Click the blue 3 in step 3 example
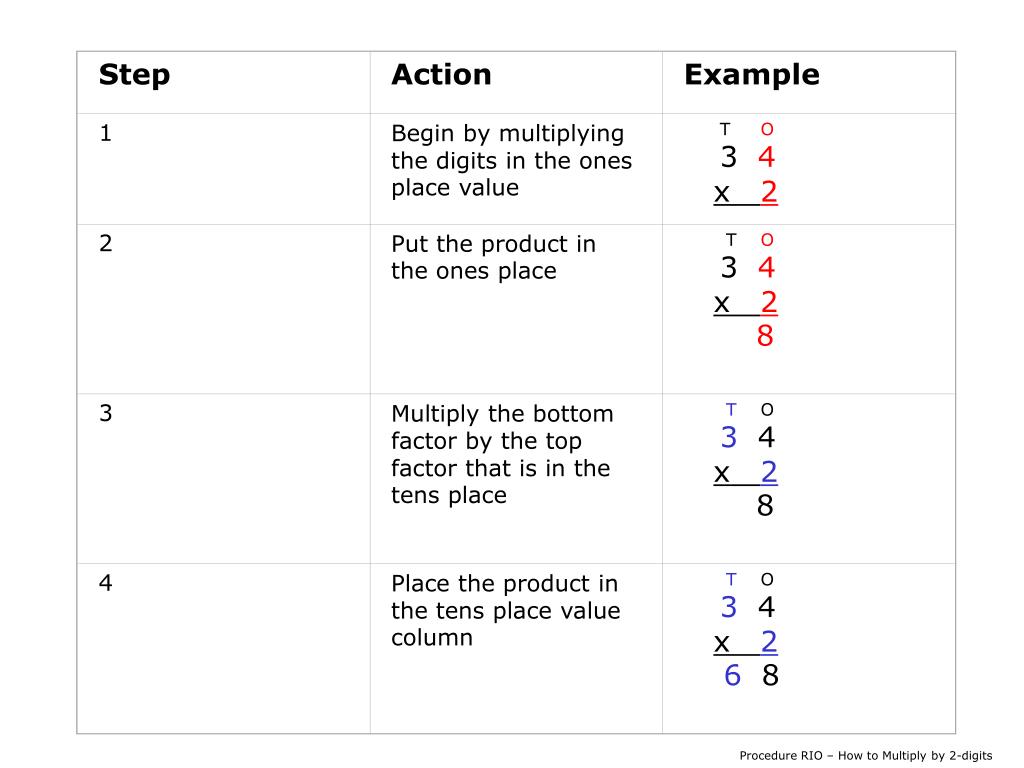 [x=729, y=438]
